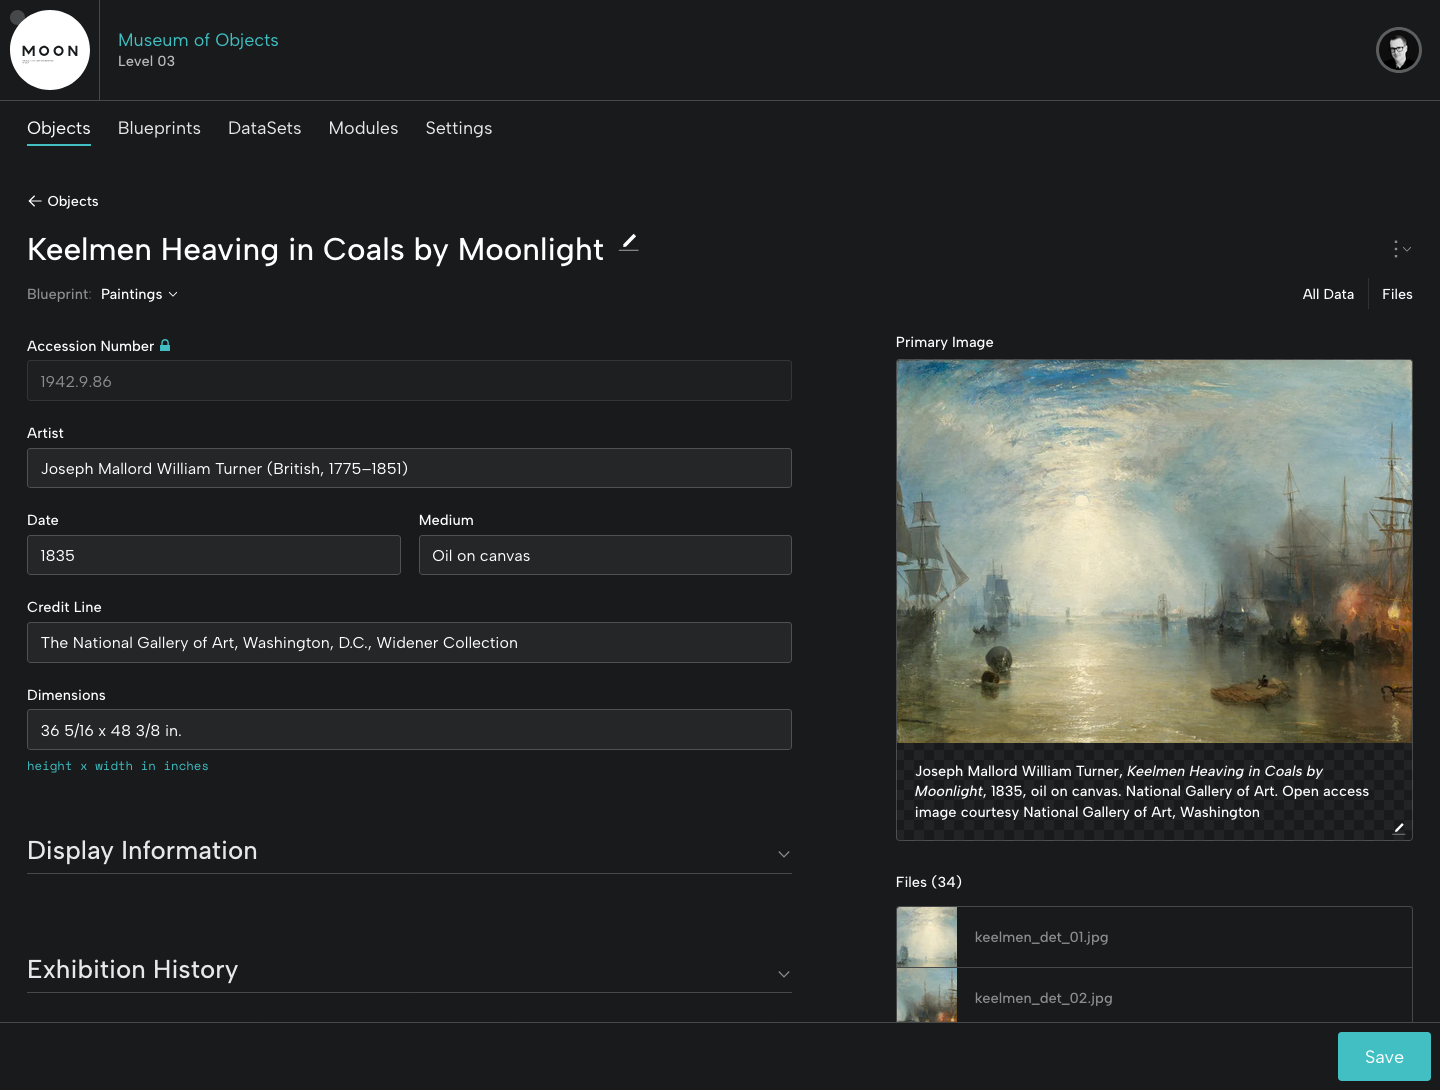Click the Level 03 text

(146, 61)
